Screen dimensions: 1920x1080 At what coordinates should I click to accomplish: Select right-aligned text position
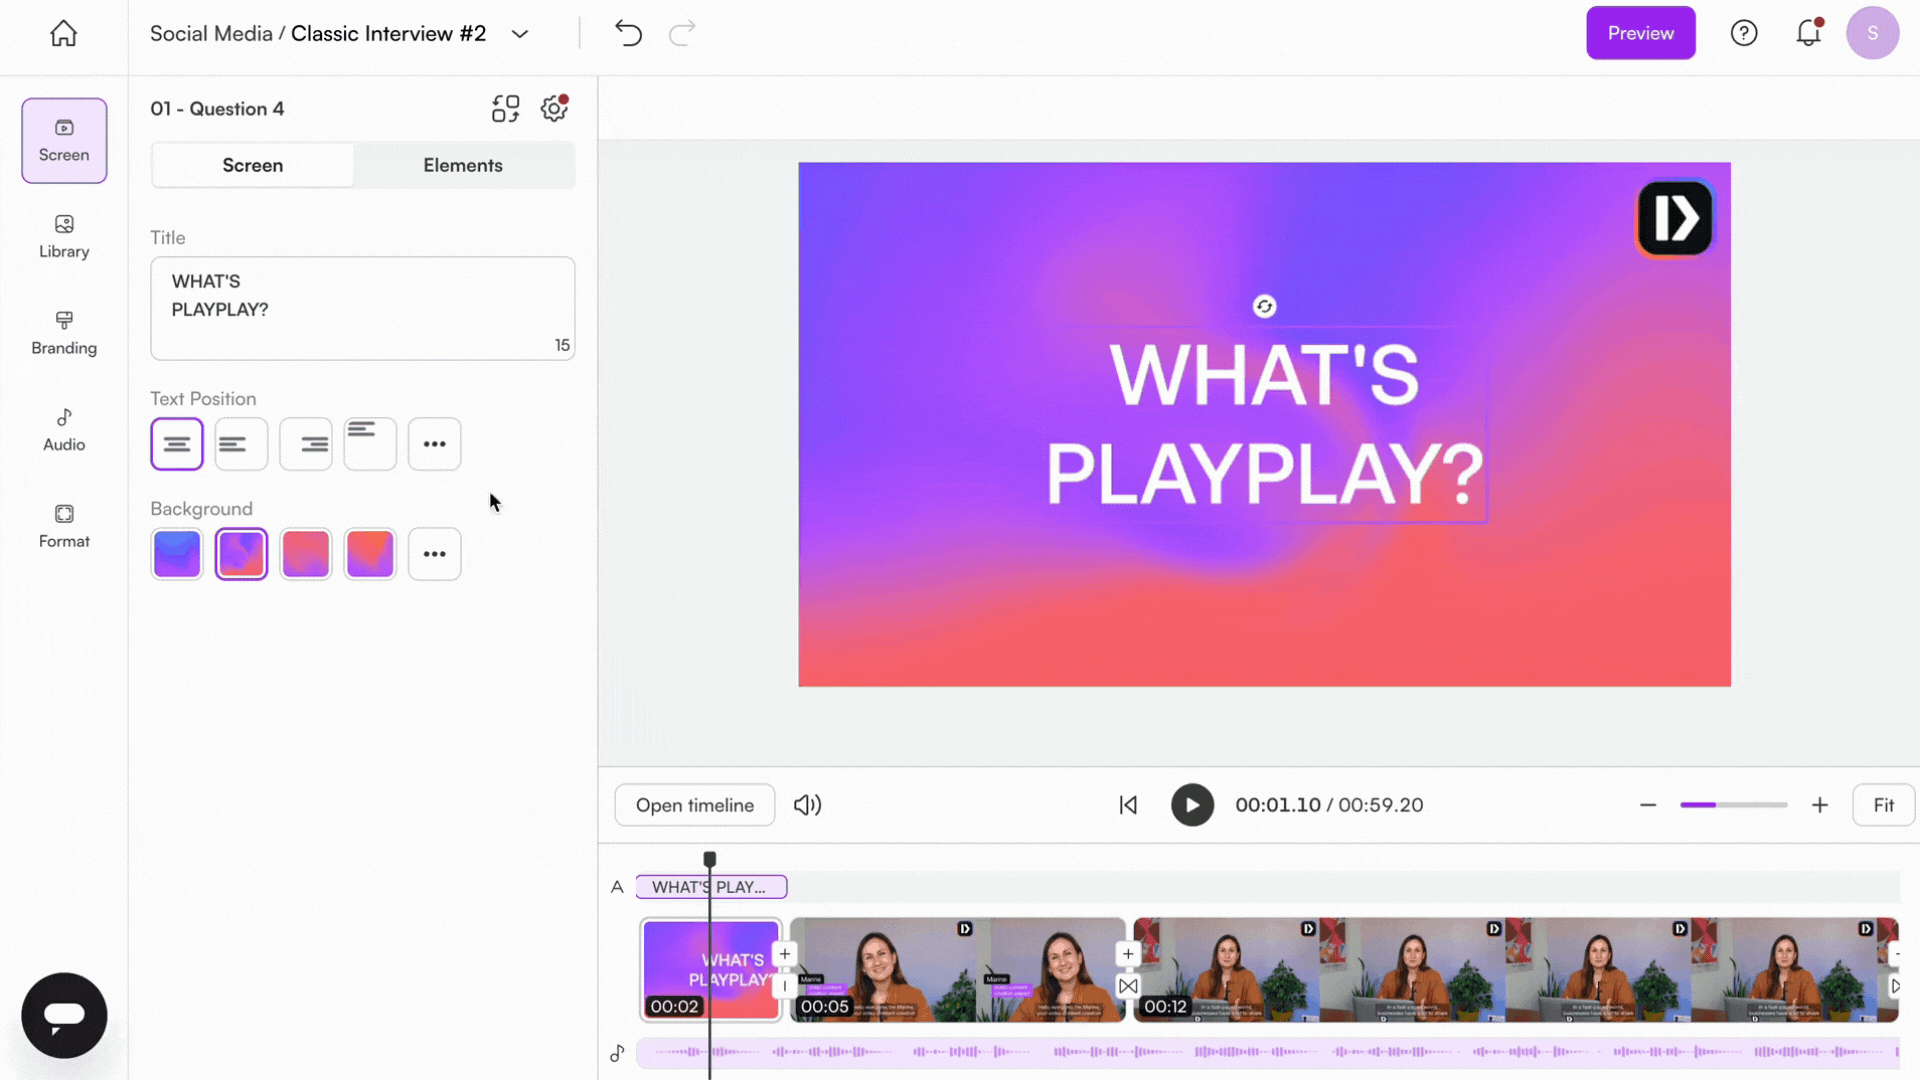[x=305, y=444]
